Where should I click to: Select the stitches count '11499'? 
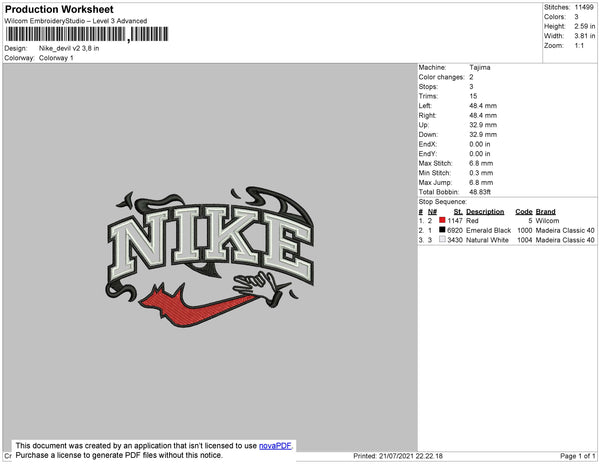[584, 7]
